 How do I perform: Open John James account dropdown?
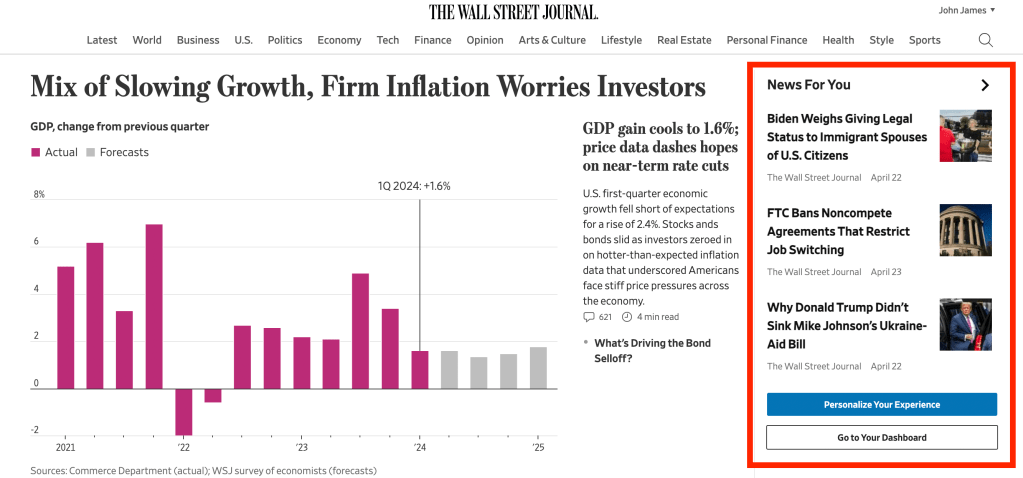967,10
